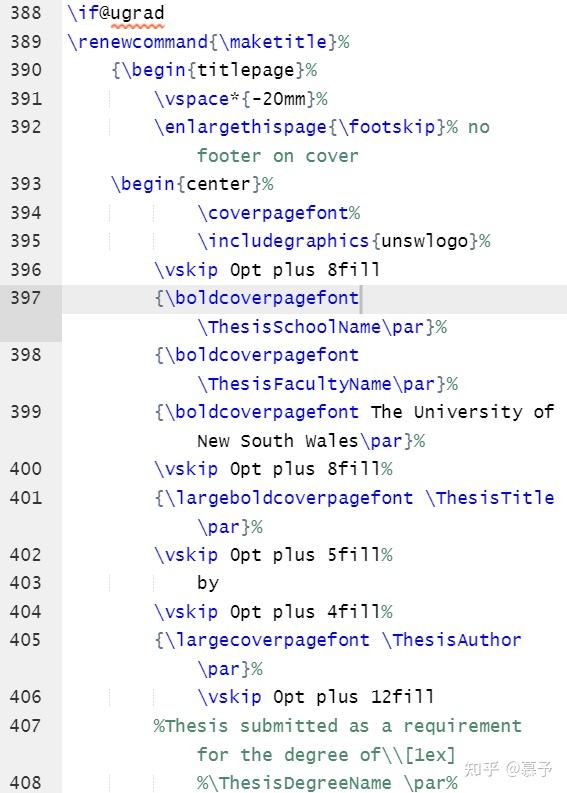The width and height of the screenshot is (567, 793).
Task: Click the word 'by' on line 403
Action: click(x=208, y=584)
